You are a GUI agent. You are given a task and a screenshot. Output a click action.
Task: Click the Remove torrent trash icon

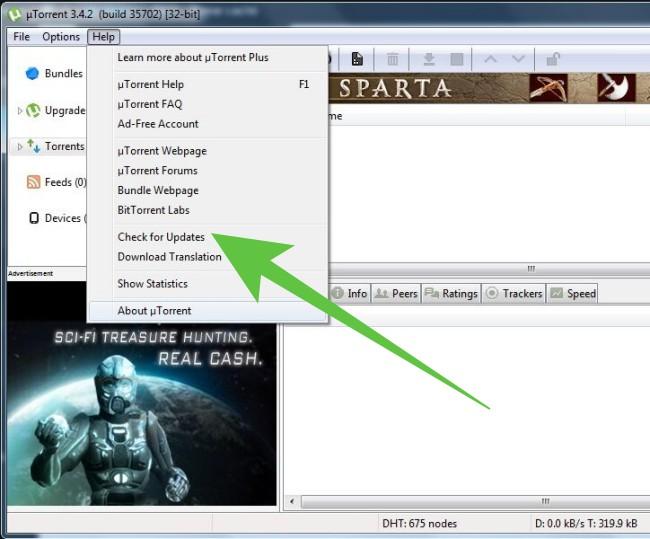(393, 59)
